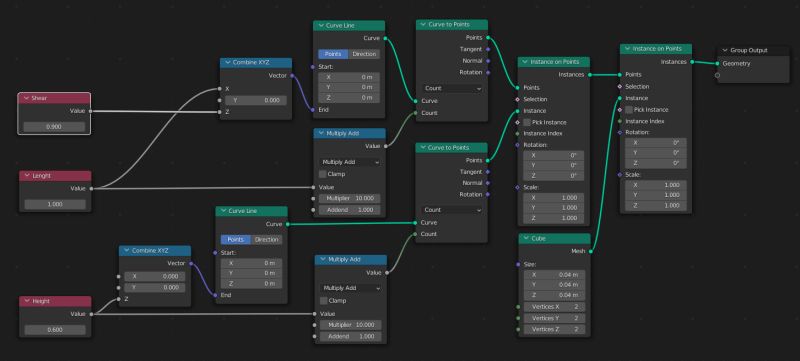The height and width of the screenshot is (361, 800).
Task: Tick Pick Instance in the first Instance on Points
Action: 527,122
